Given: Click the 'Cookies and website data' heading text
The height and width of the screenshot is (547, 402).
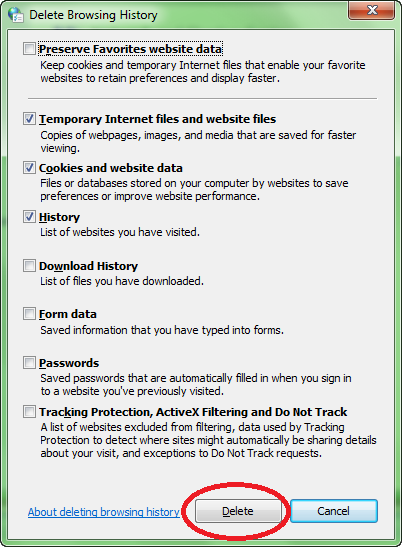Looking at the screenshot, I should pos(111,168).
